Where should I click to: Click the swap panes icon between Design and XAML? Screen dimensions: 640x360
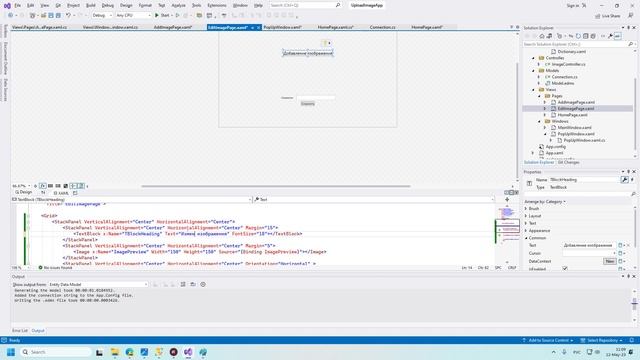pyautogui.click(x=43, y=193)
